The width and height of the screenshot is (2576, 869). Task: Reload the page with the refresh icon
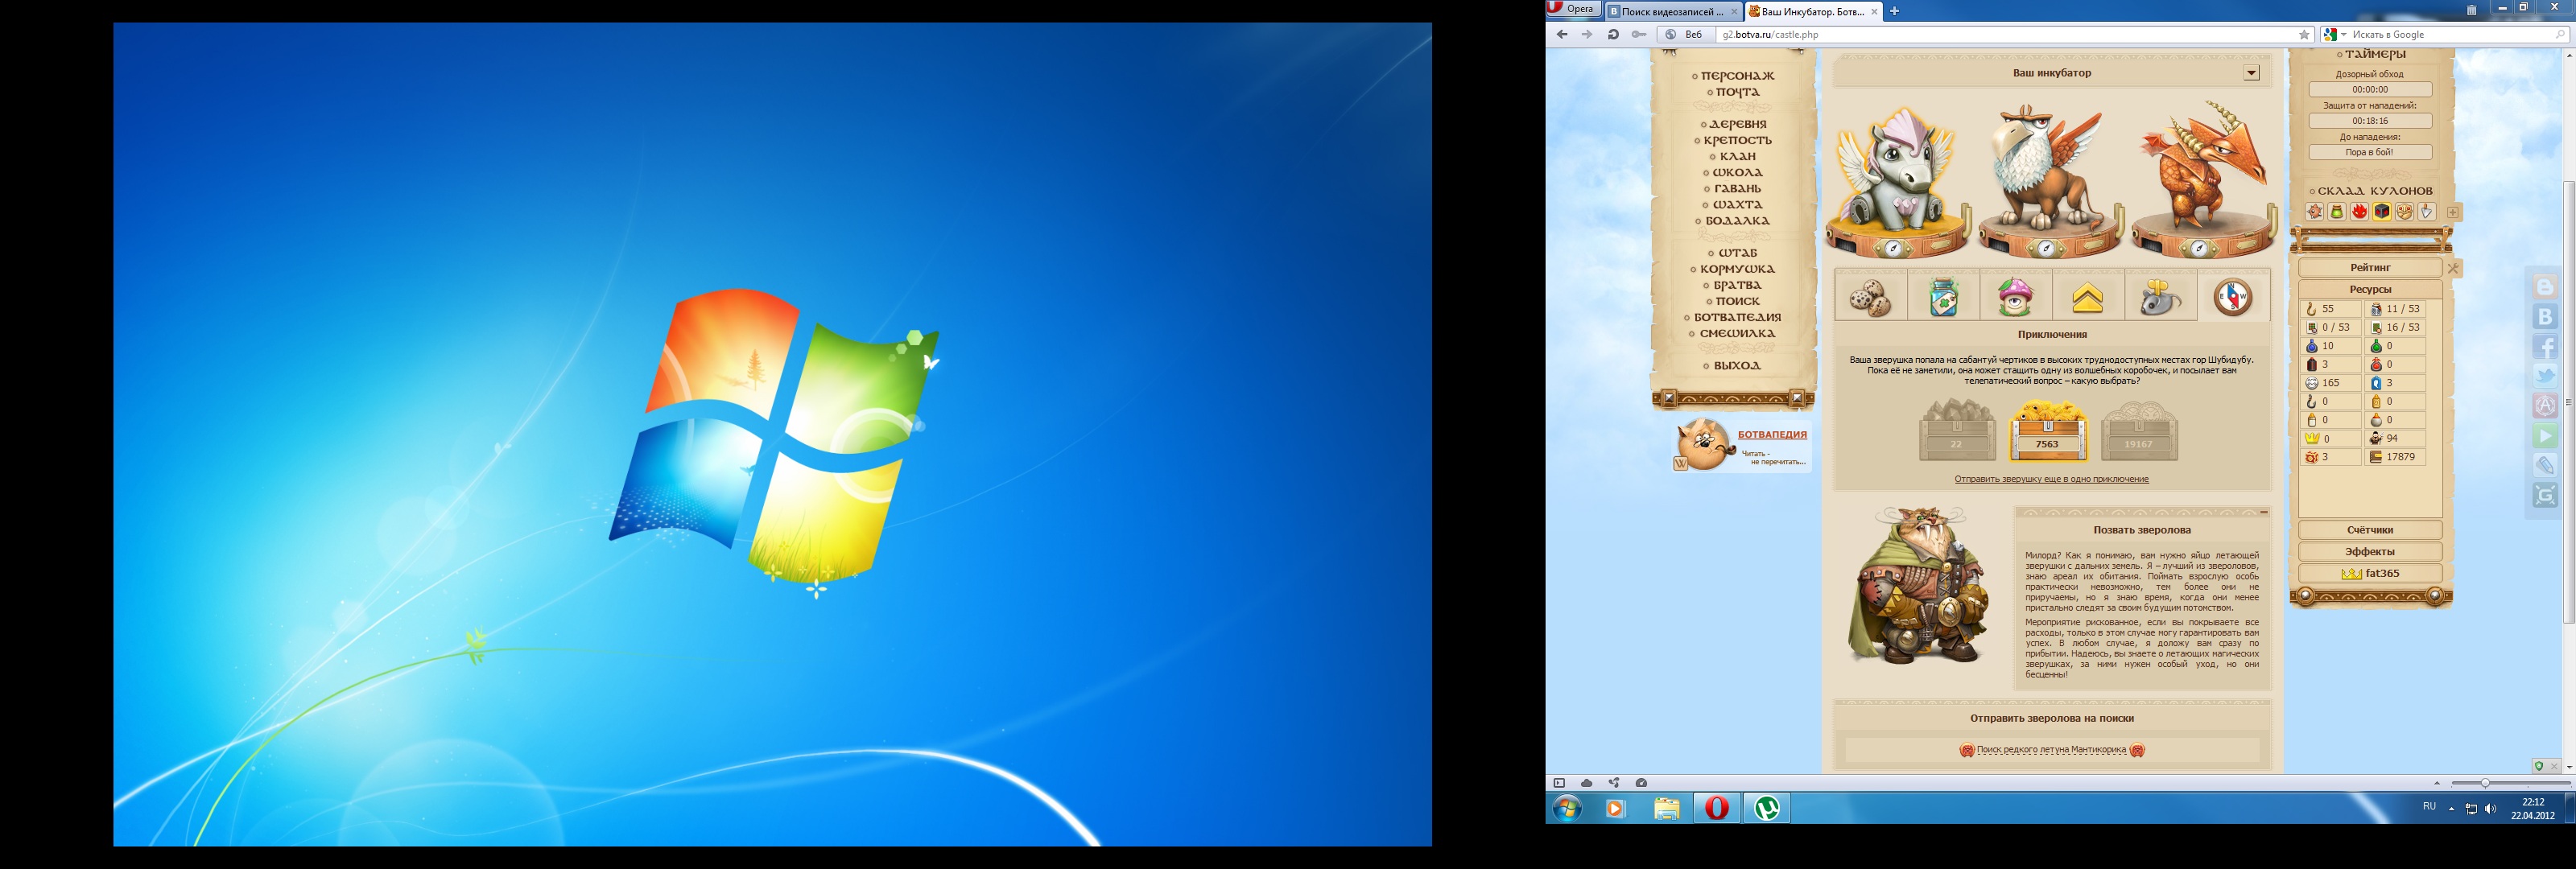pyautogui.click(x=1613, y=34)
